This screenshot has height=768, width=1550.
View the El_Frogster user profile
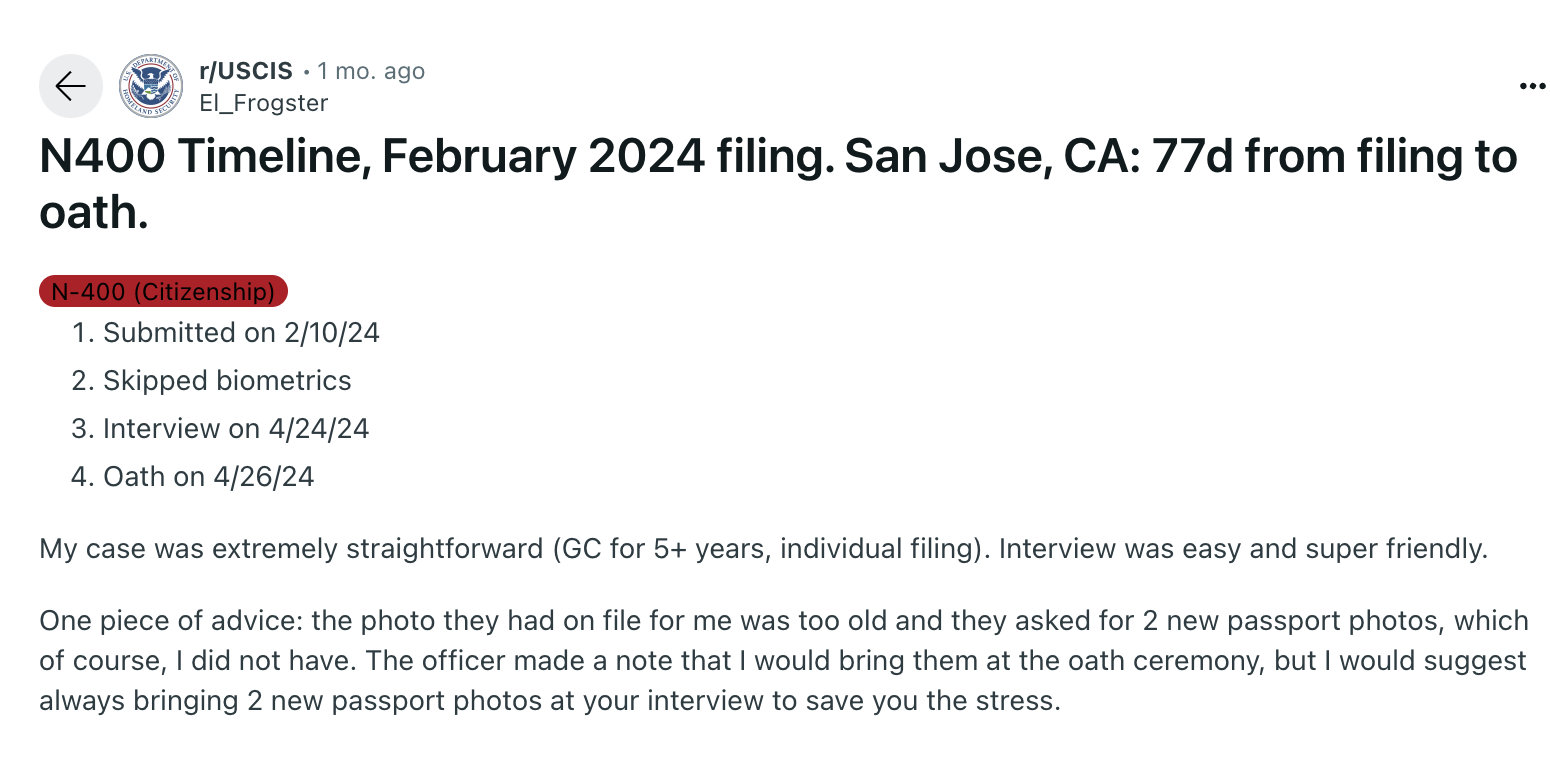click(263, 103)
